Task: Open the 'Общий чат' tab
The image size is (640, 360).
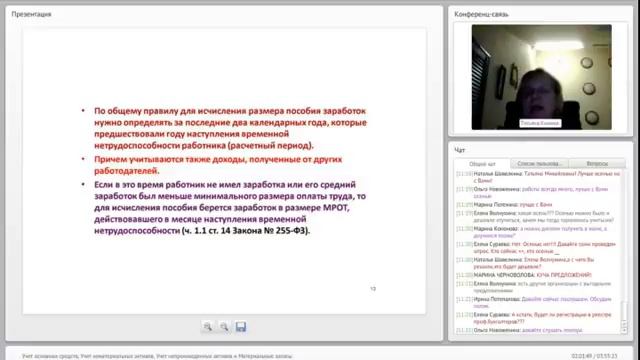Action: click(482, 164)
